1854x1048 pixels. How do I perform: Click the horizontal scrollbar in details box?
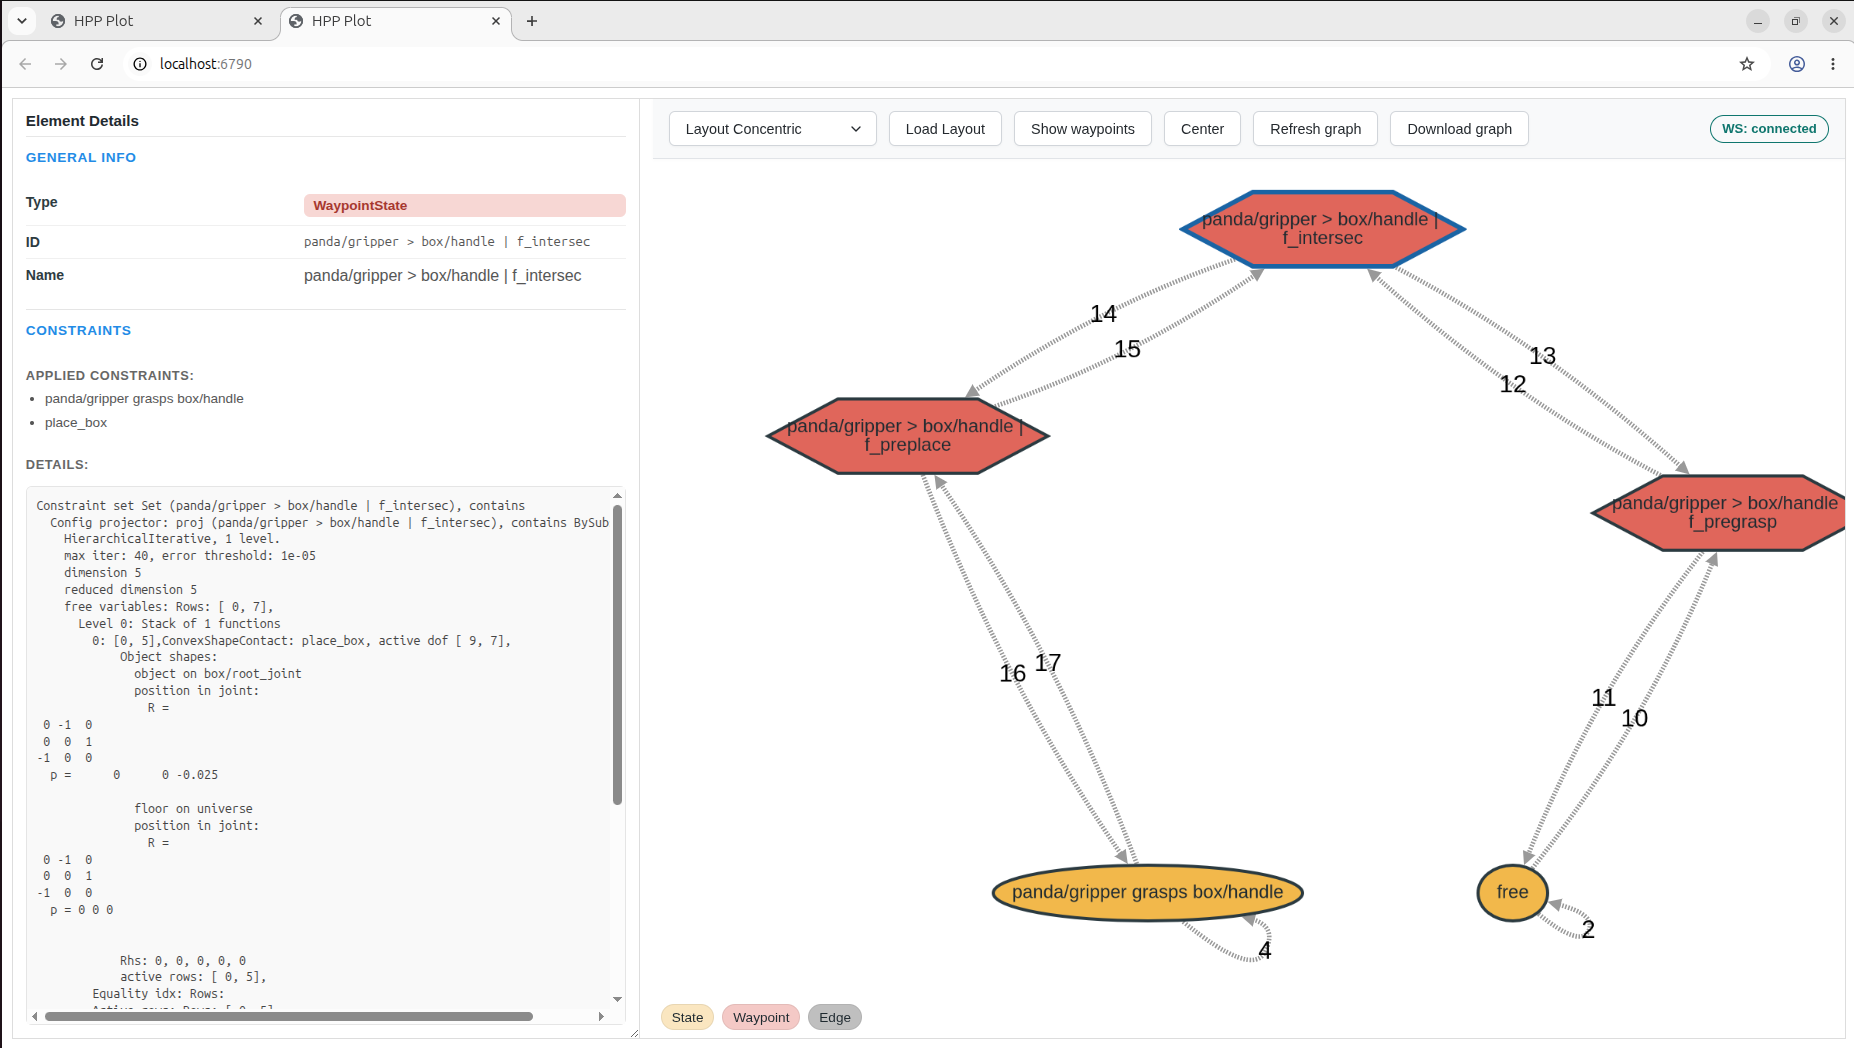288,1016
